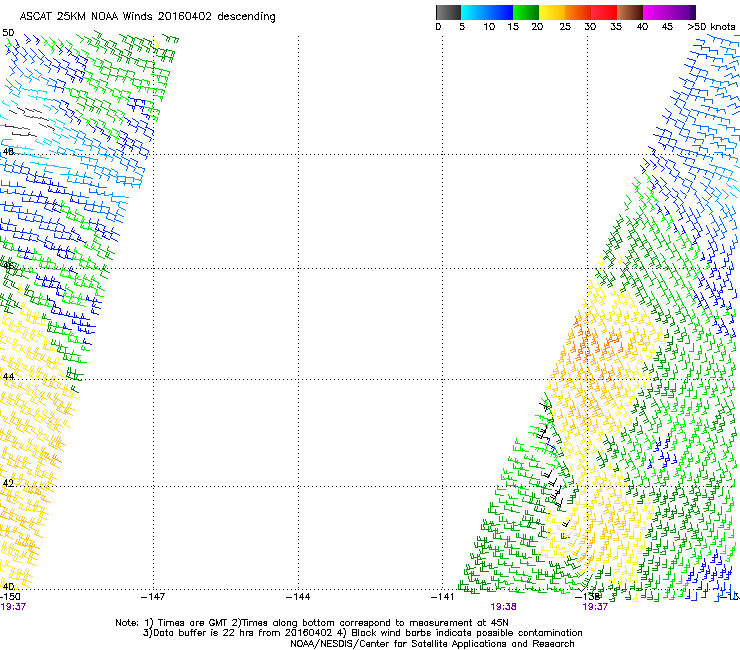740x650 pixels.
Task: Click legend tick label 40
Action: (x=642, y=27)
